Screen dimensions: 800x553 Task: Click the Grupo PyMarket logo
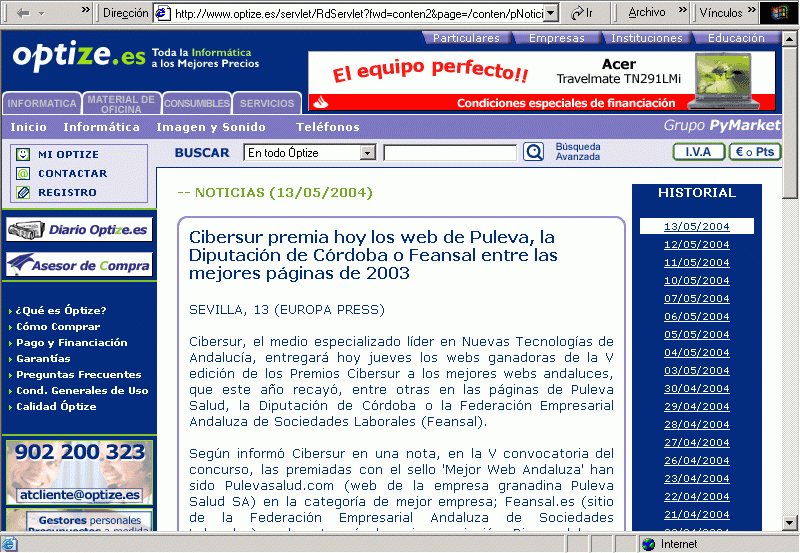(x=722, y=125)
